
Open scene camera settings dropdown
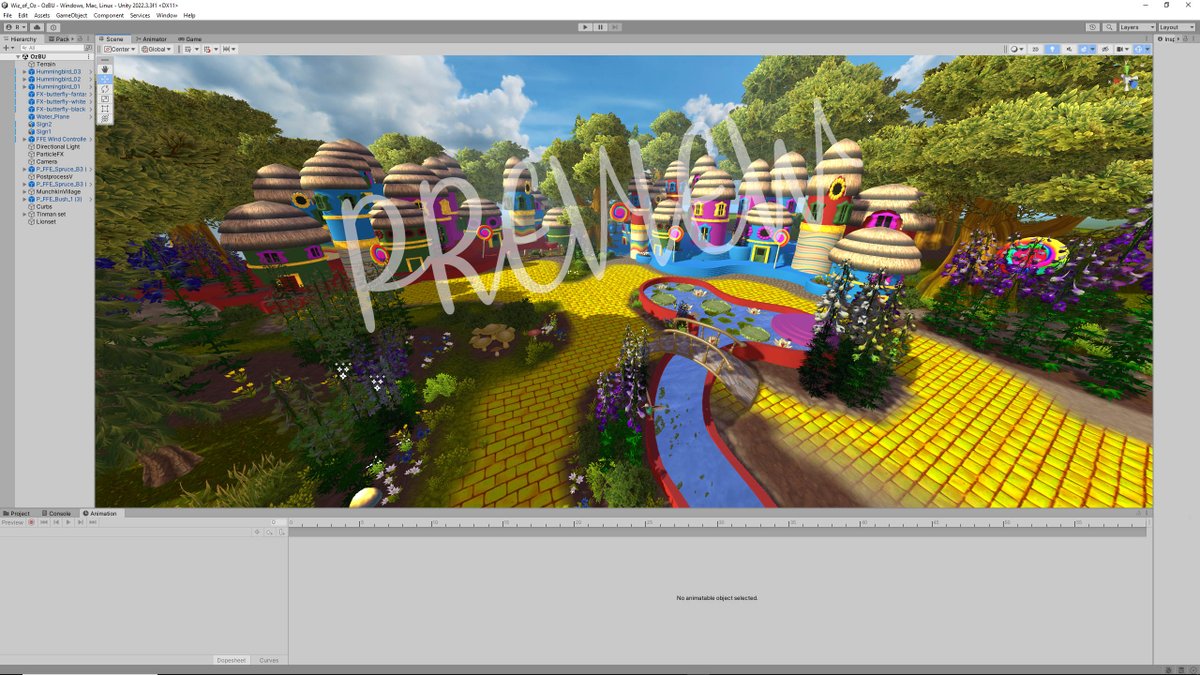(1123, 49)
